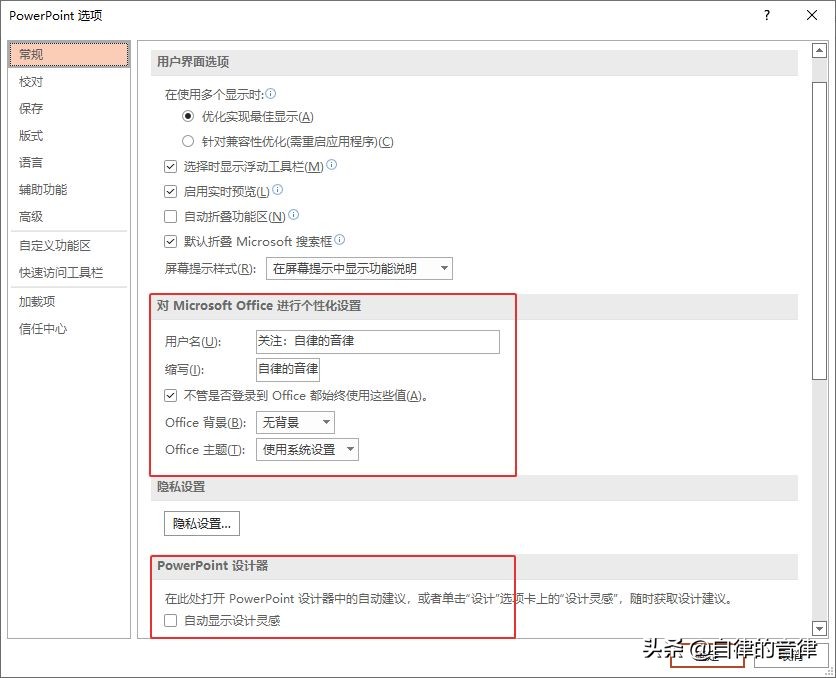Click the 隐私设置... button
This screenshot has width=836, height=678.
202,523
